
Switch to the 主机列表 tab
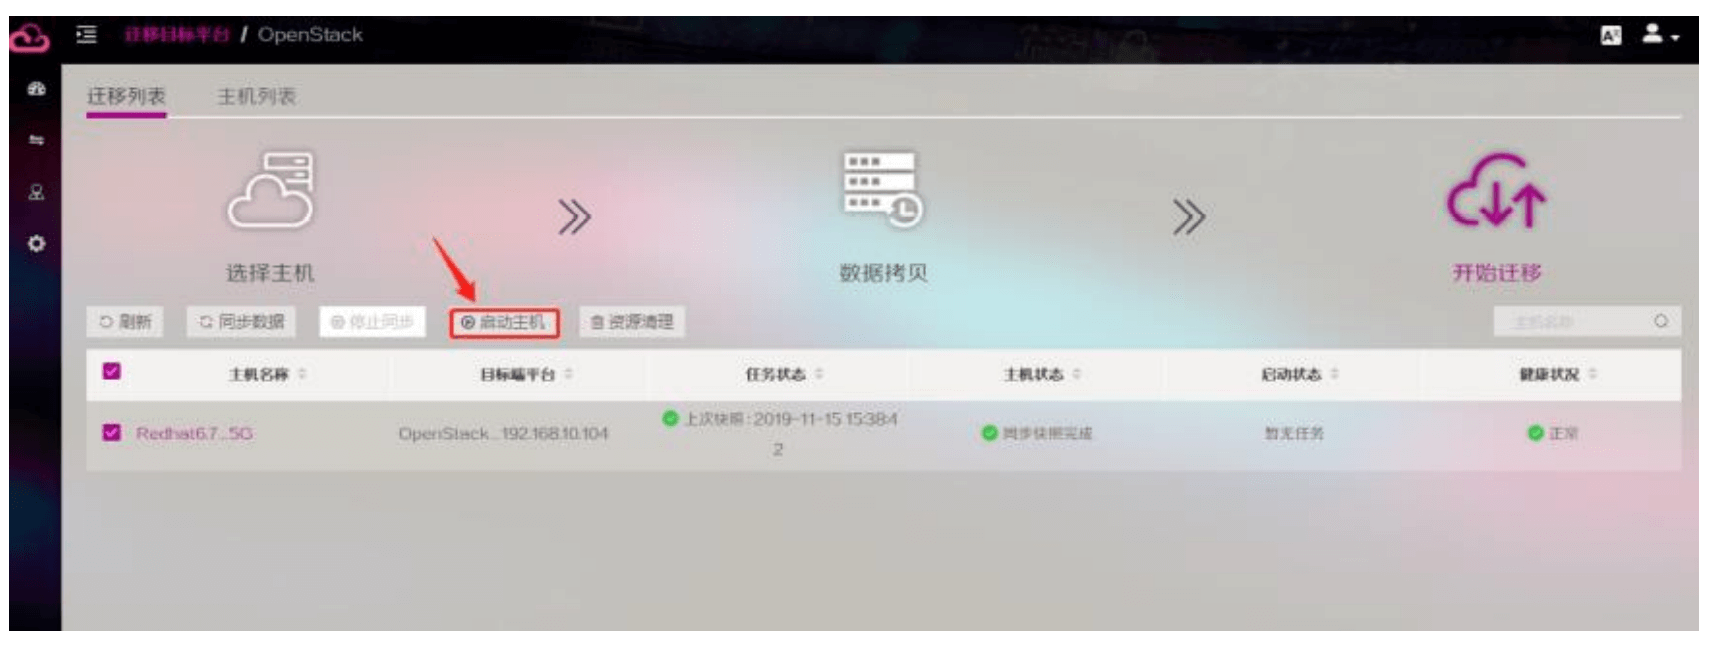[256, 97]
